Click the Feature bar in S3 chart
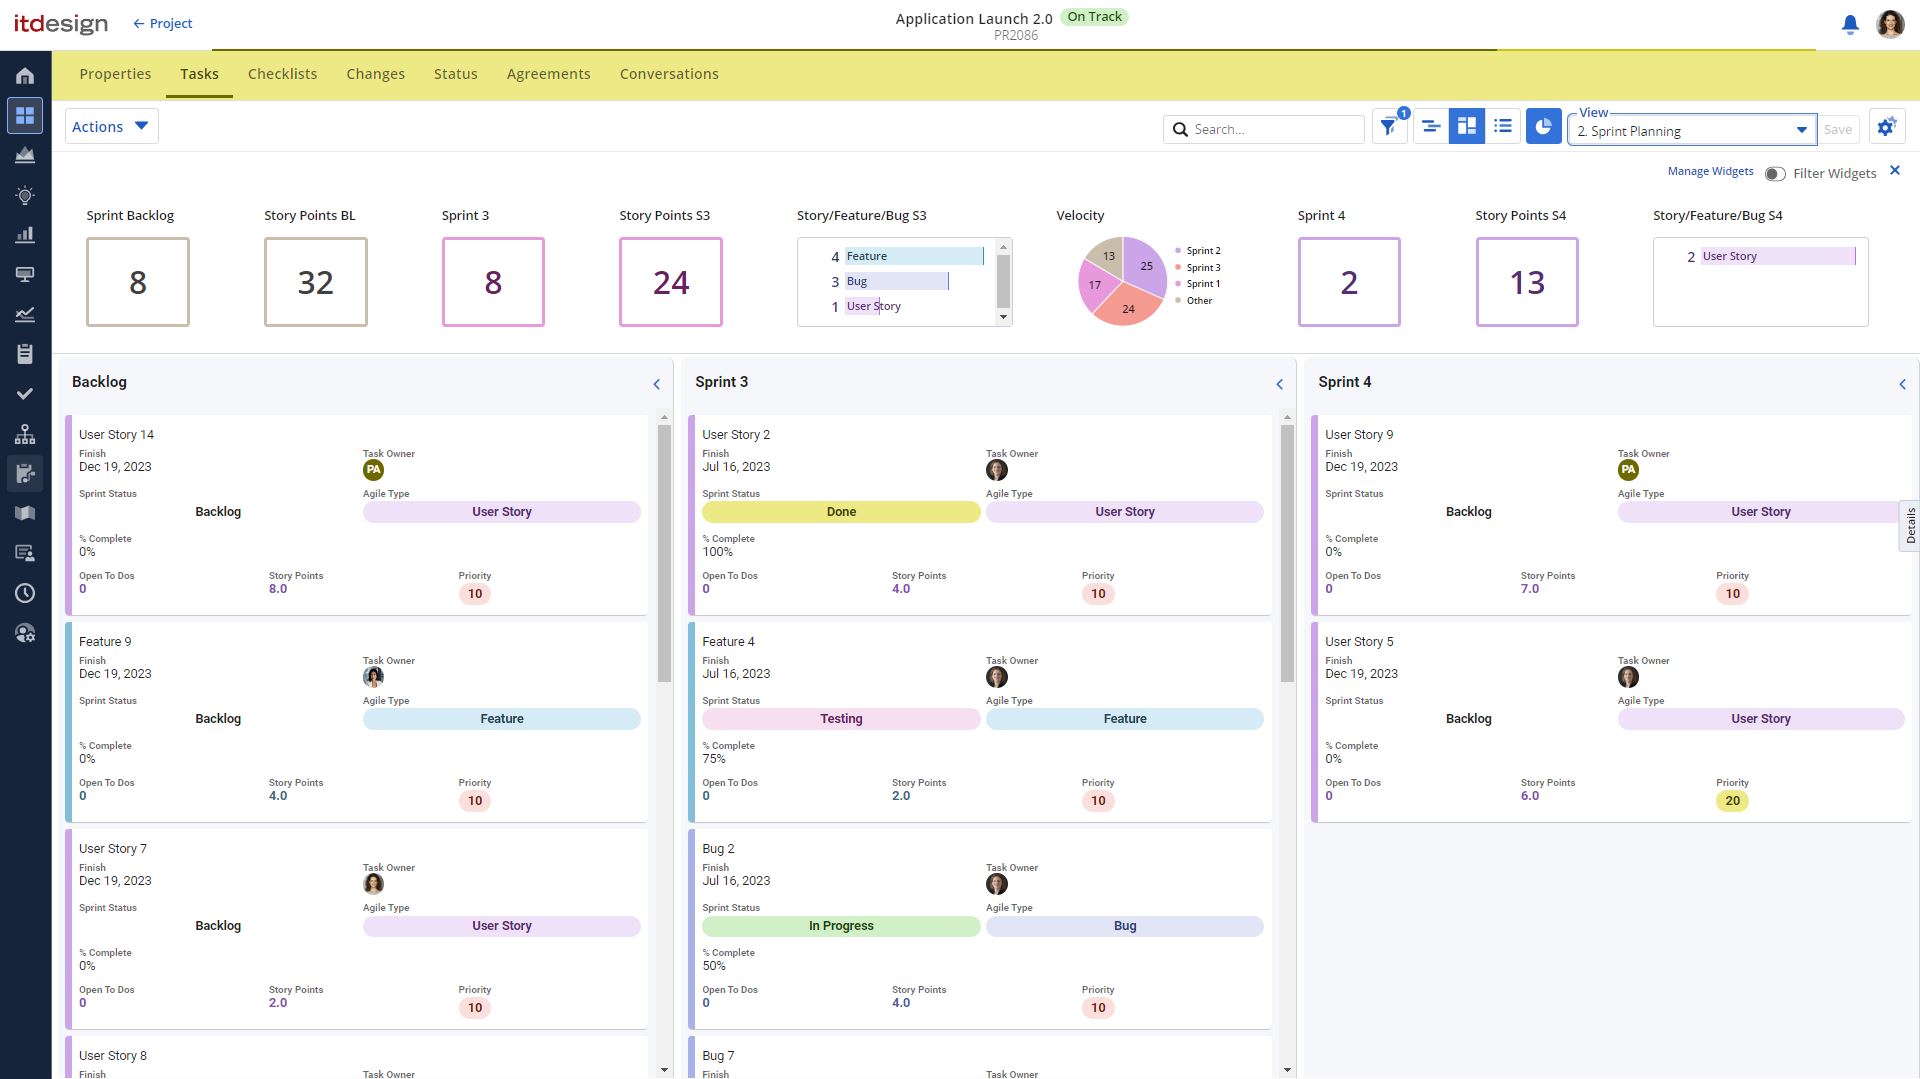The height and width of the screenshot is (1079, 1920). (914, 256)
